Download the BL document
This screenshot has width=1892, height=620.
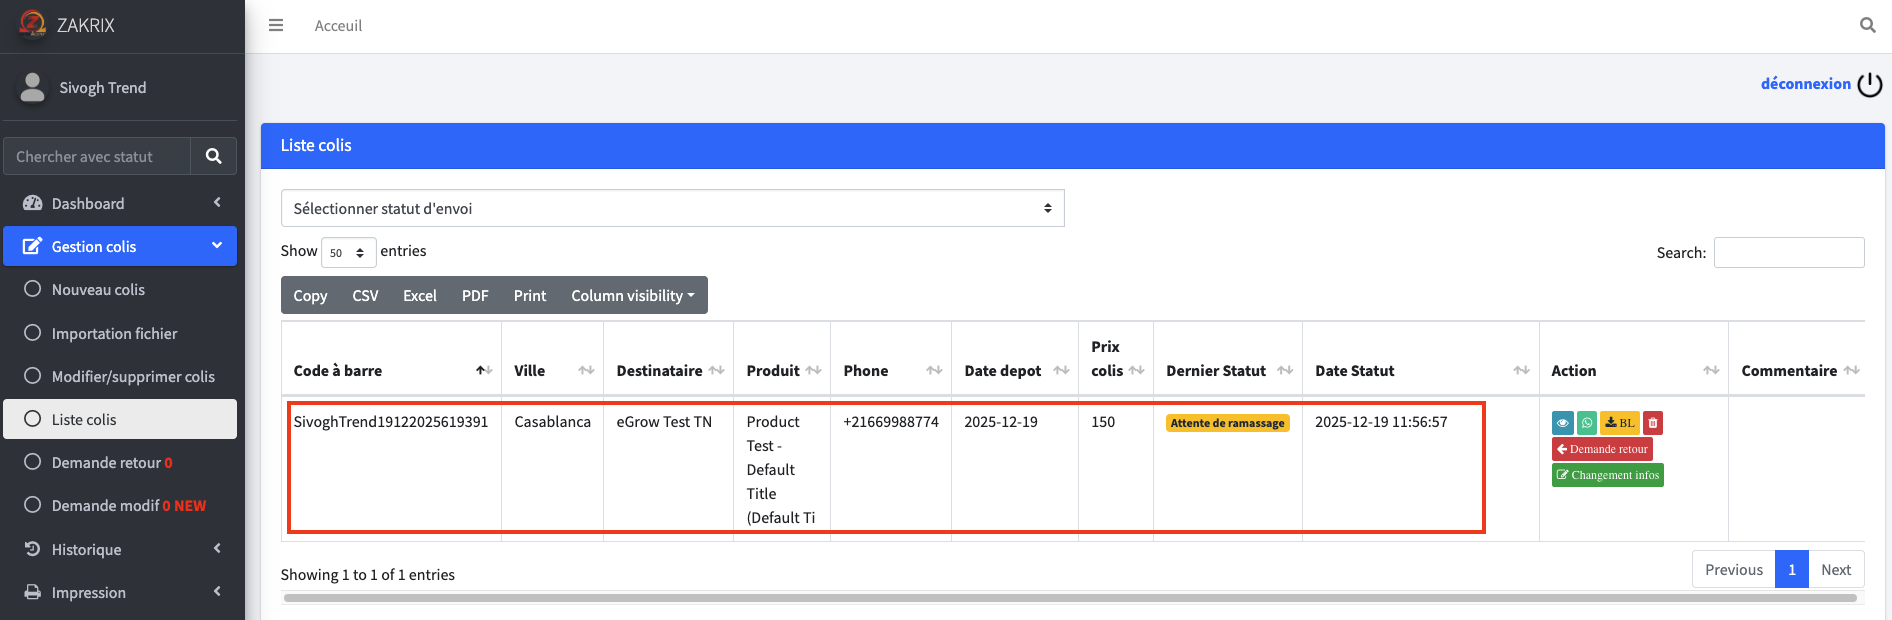tap(1620, 423)
